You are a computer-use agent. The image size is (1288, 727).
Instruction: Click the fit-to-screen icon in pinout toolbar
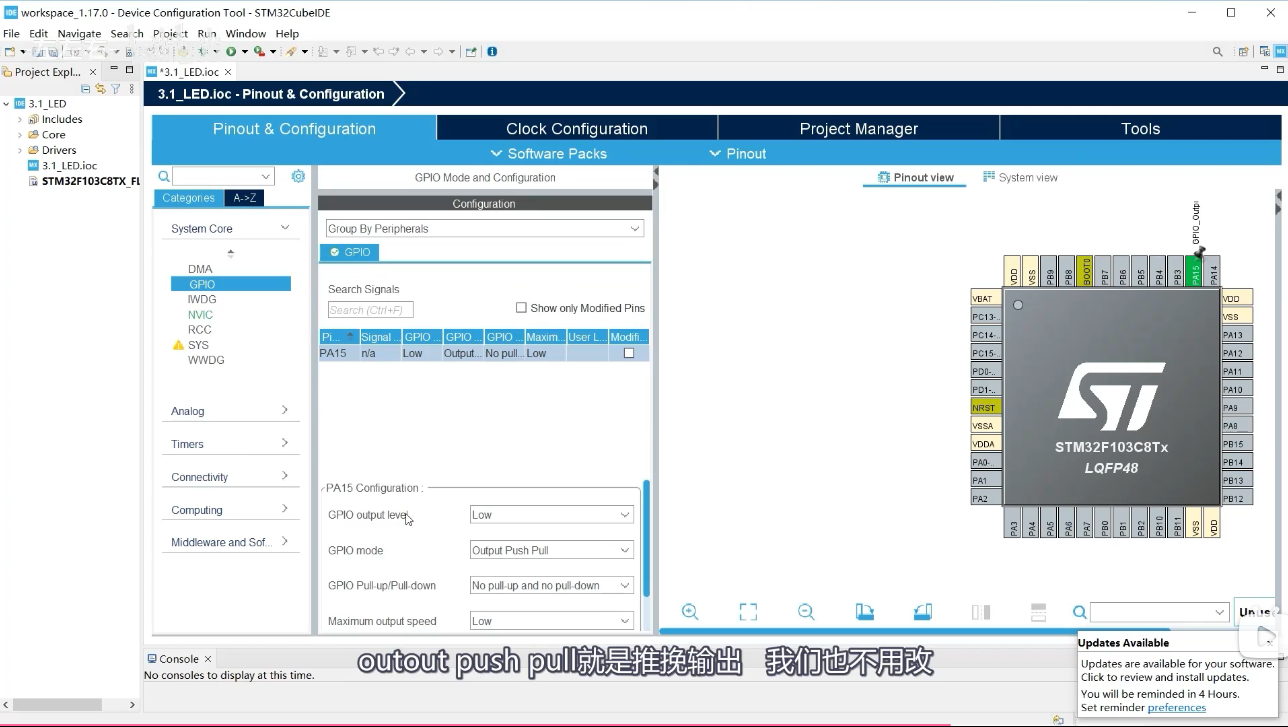pos(748,612)
